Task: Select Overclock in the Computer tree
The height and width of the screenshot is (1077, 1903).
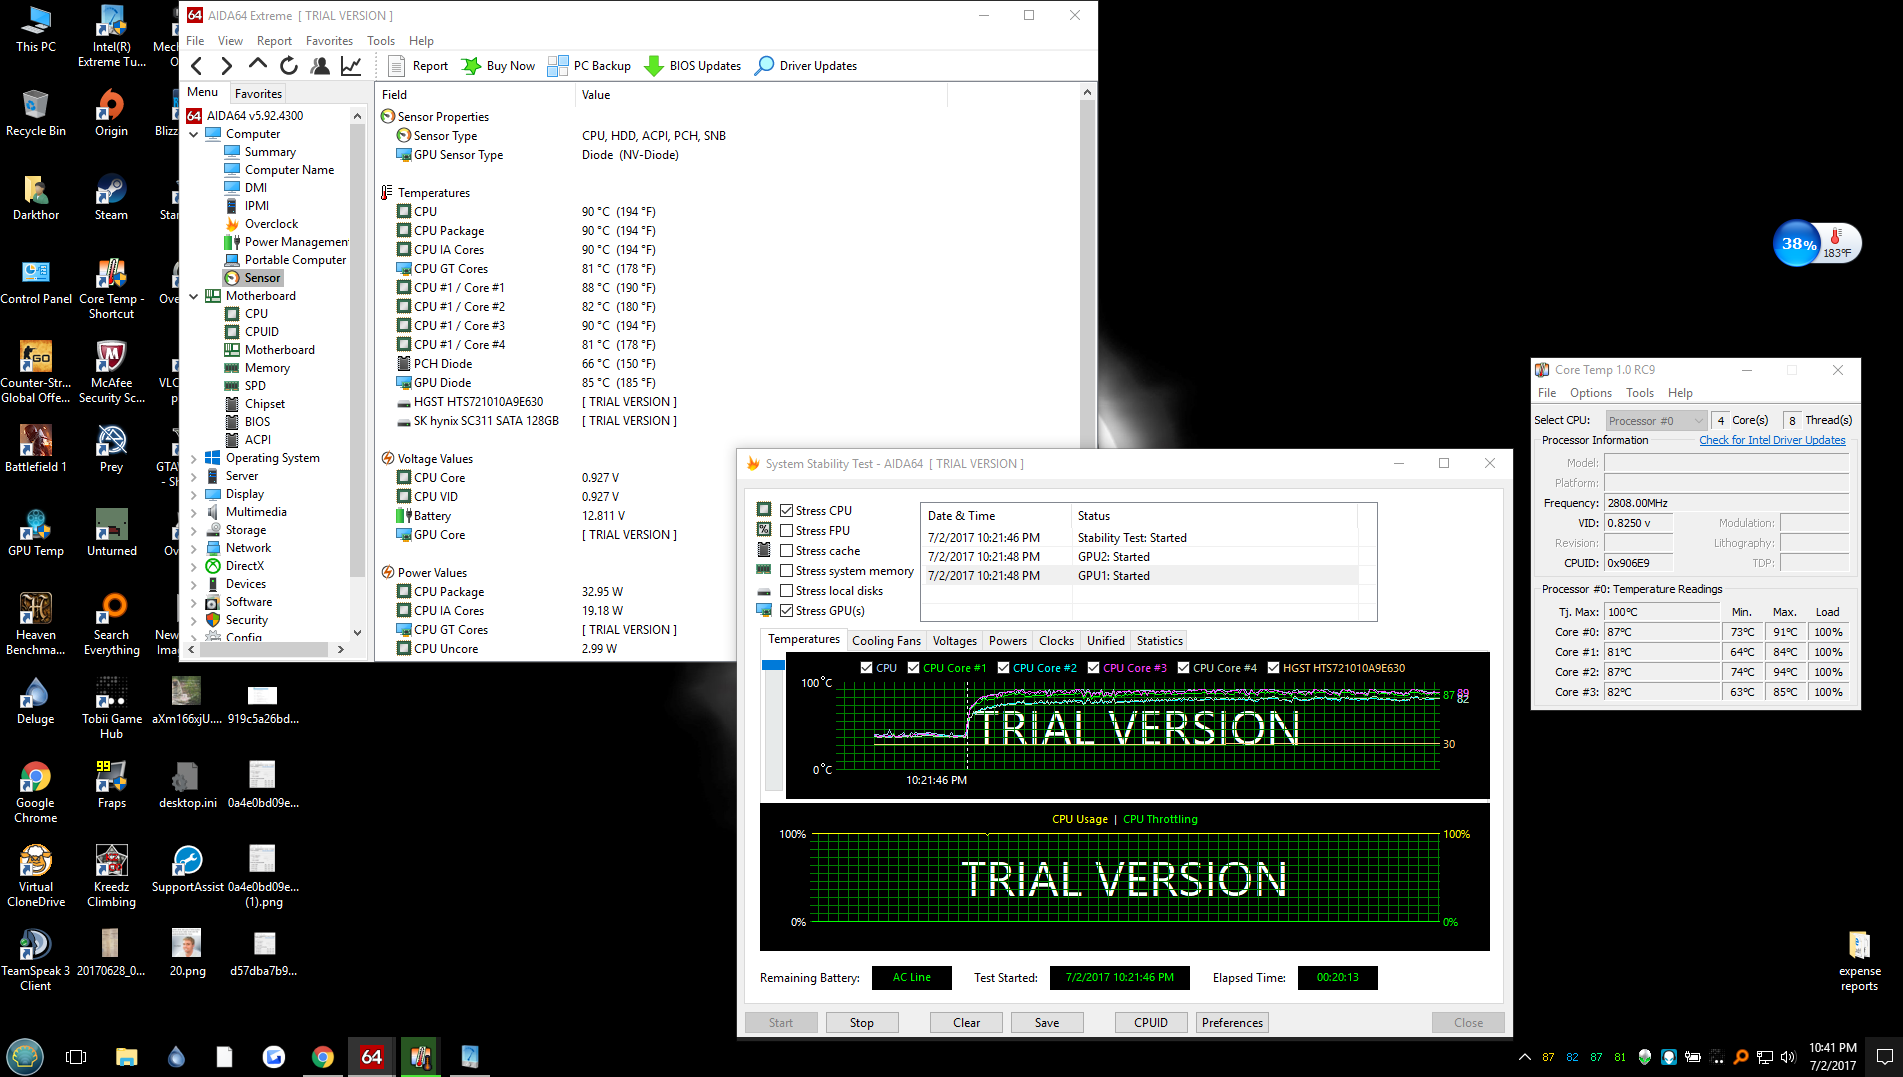Action: (x=261, y=224)
